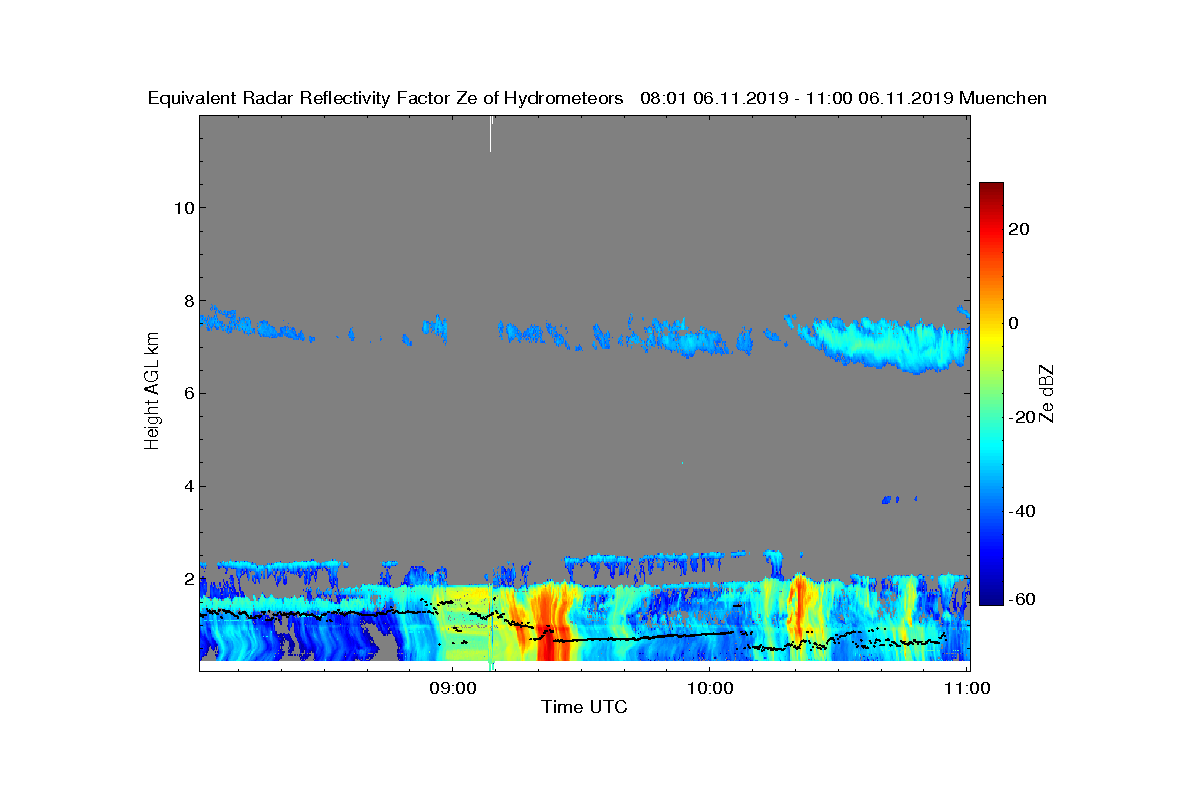The image size is (1200, 800).
Task: Click the 'Ze dBZ' colorbar label
Action: pos(1048,393)
